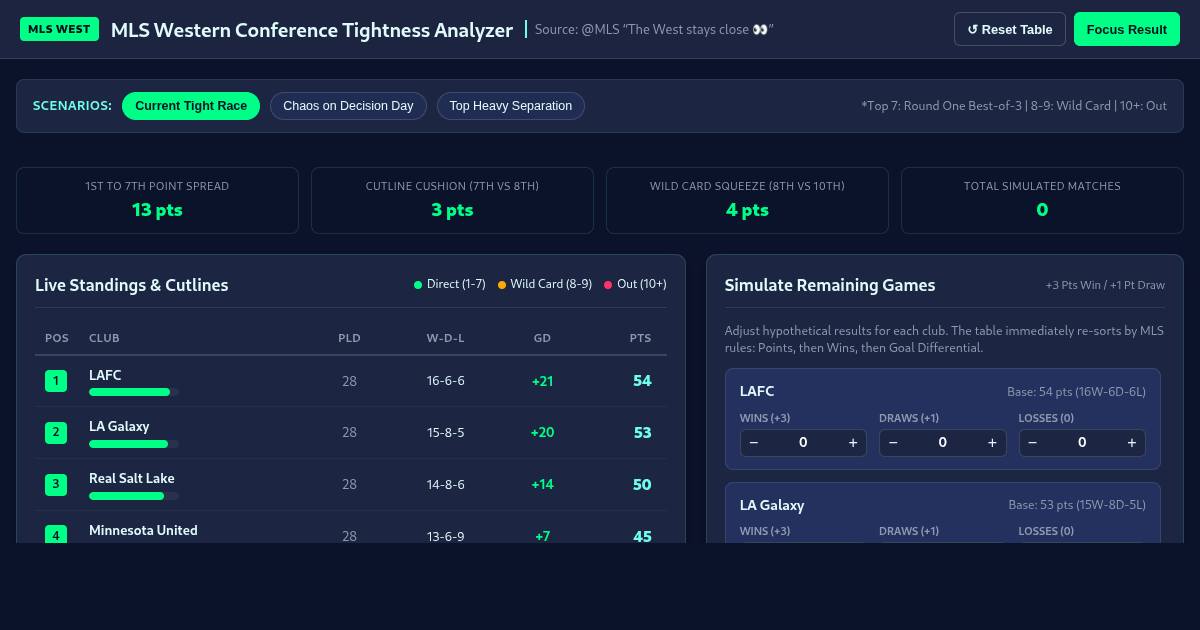The height and width of the screenshot is (630, 1200).
Task: Click the 15-8-5 record for LA Galaxy
Action: pos(446,433)
